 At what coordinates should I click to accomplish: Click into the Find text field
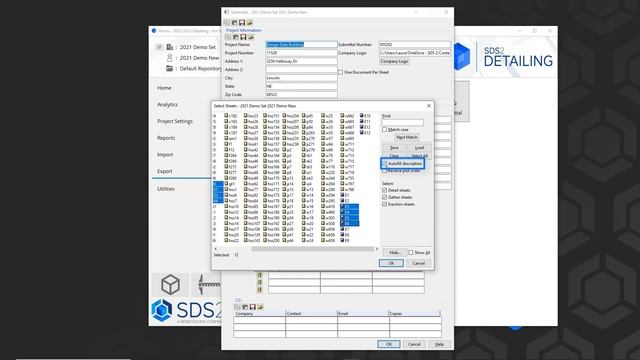point(402,122)
